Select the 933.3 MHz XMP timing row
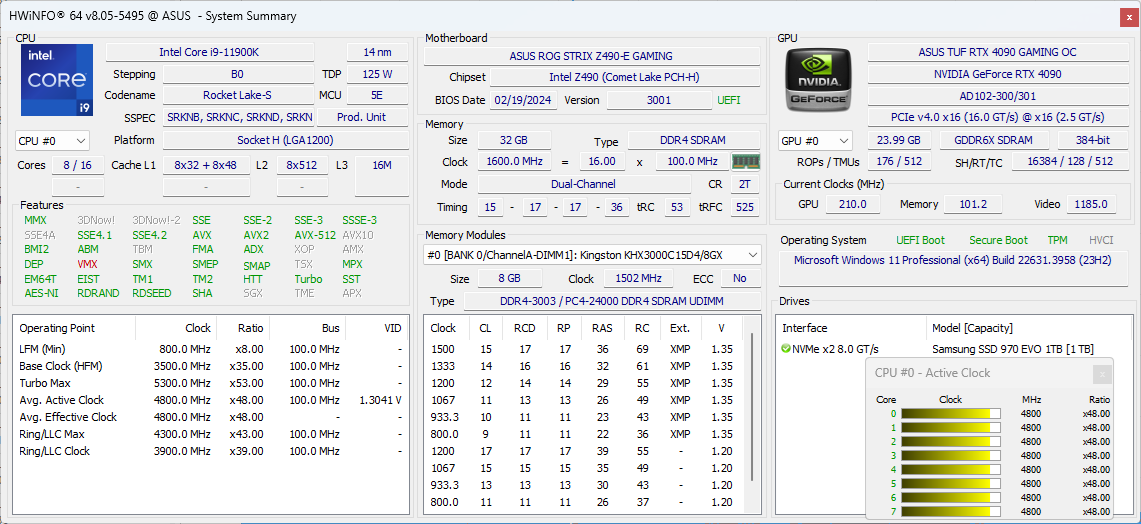 (584, 417)
